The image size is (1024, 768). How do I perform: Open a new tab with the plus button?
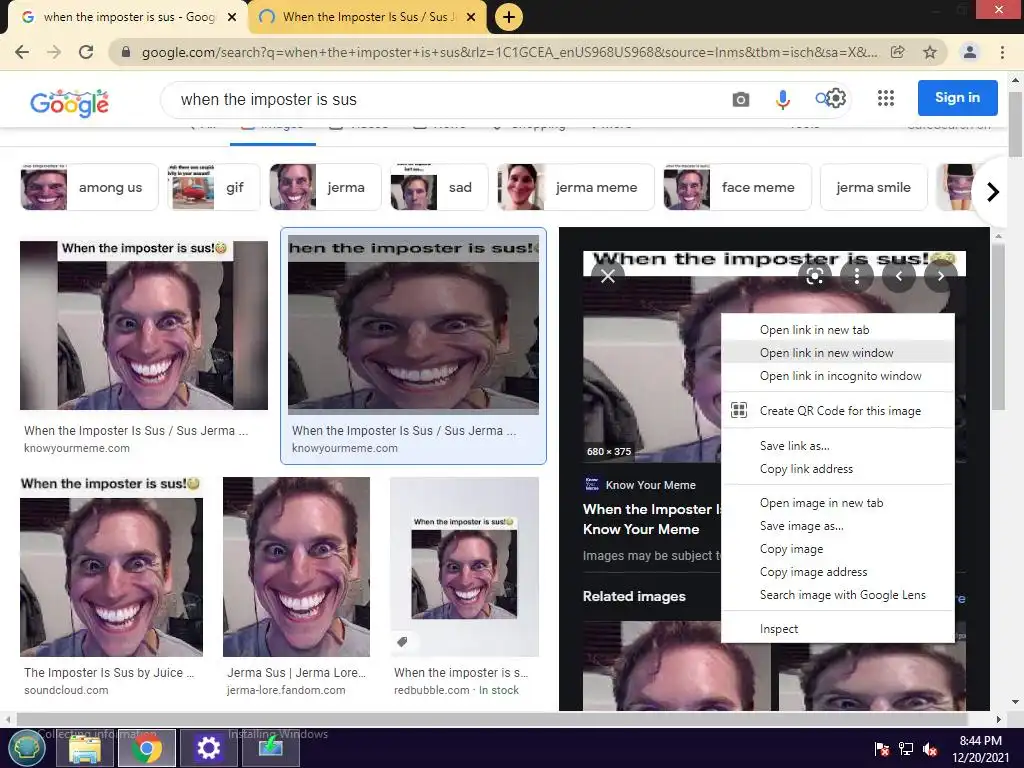point(509,17)
